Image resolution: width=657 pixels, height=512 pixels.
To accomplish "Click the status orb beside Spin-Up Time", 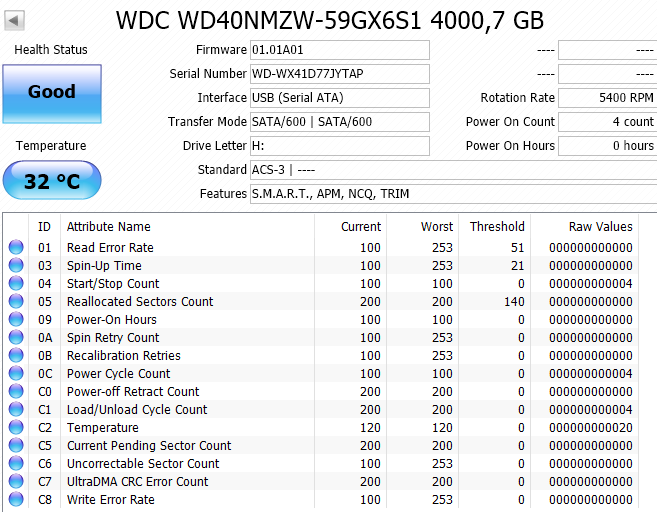I will tap(16, 266).
